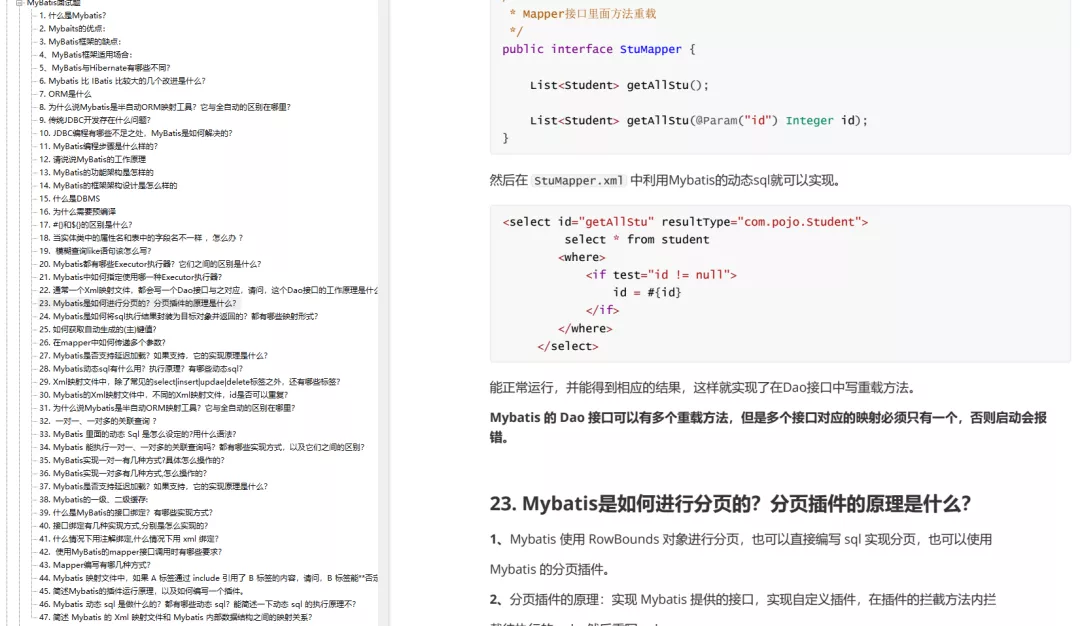Open item 33. MyBatis 里面的动态 Sql
The image size is (1080, 626).
138,434
